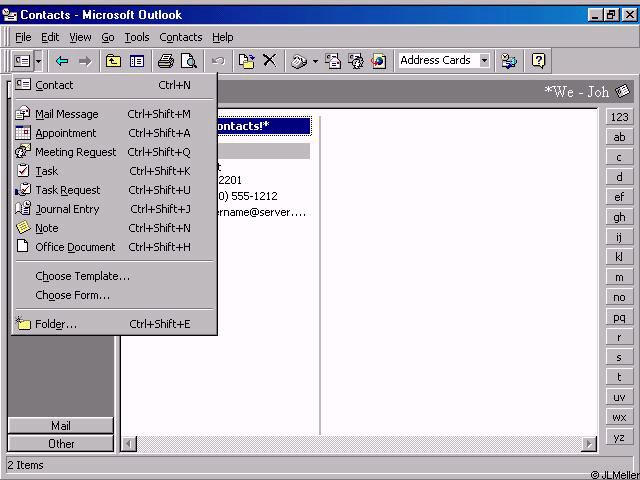Viewport: 640px width, 480px height.
Task: Jump to c index tab
Action: tap(619, 157)
